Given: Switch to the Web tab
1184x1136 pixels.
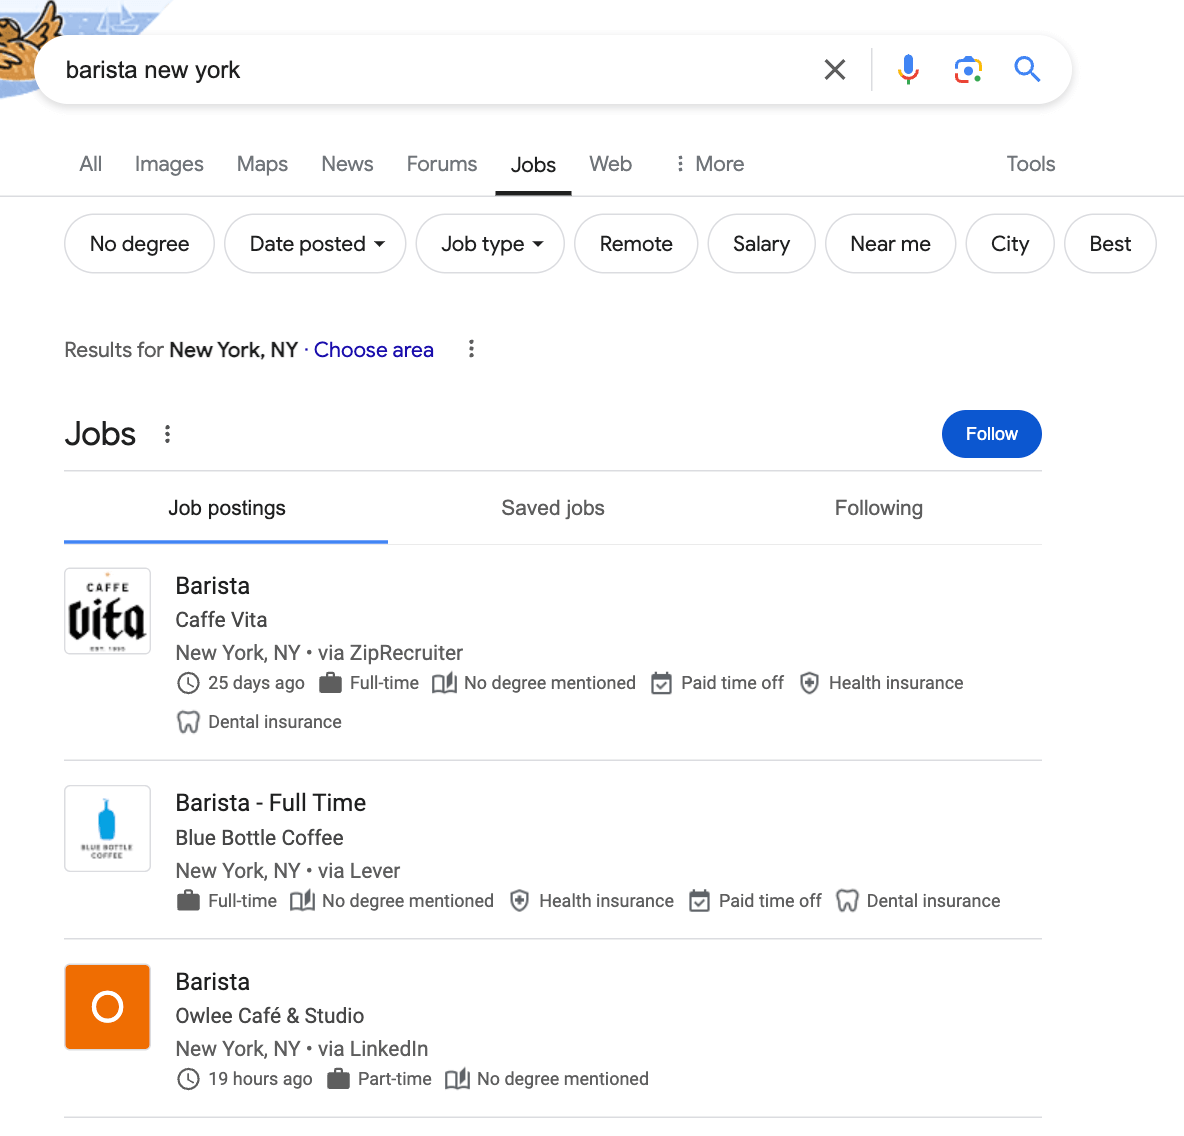Looking at the screenshot, I should click(610, 164).
